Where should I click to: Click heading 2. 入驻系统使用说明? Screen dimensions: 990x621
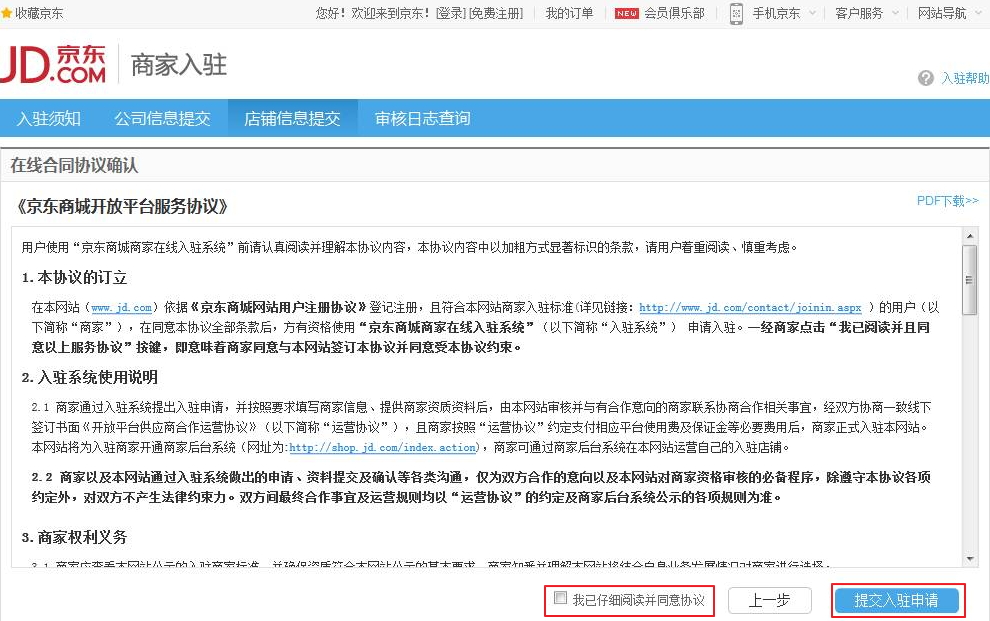[x=90, y=377]
